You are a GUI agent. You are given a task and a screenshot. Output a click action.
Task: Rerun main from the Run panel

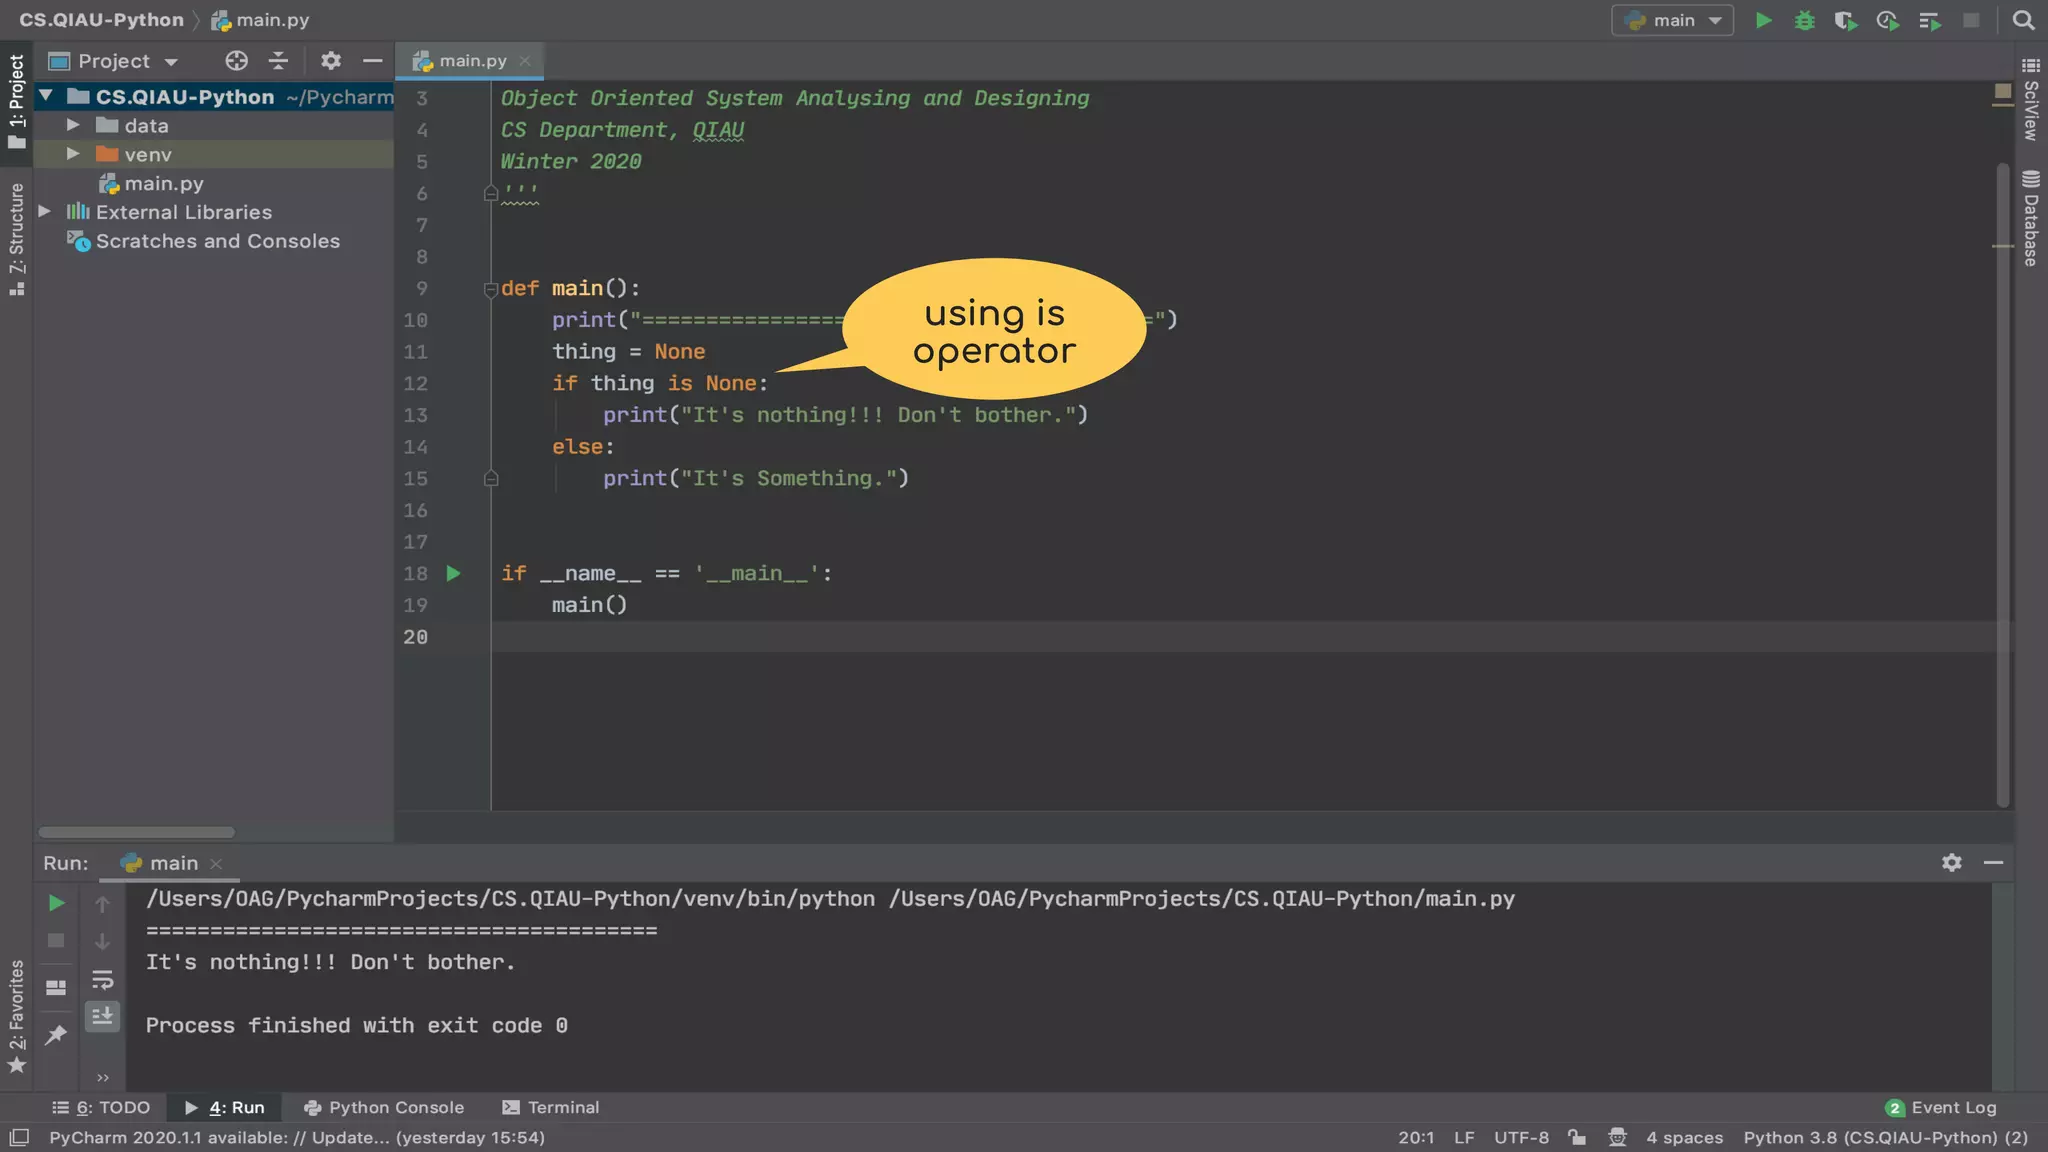click(56, 903)
